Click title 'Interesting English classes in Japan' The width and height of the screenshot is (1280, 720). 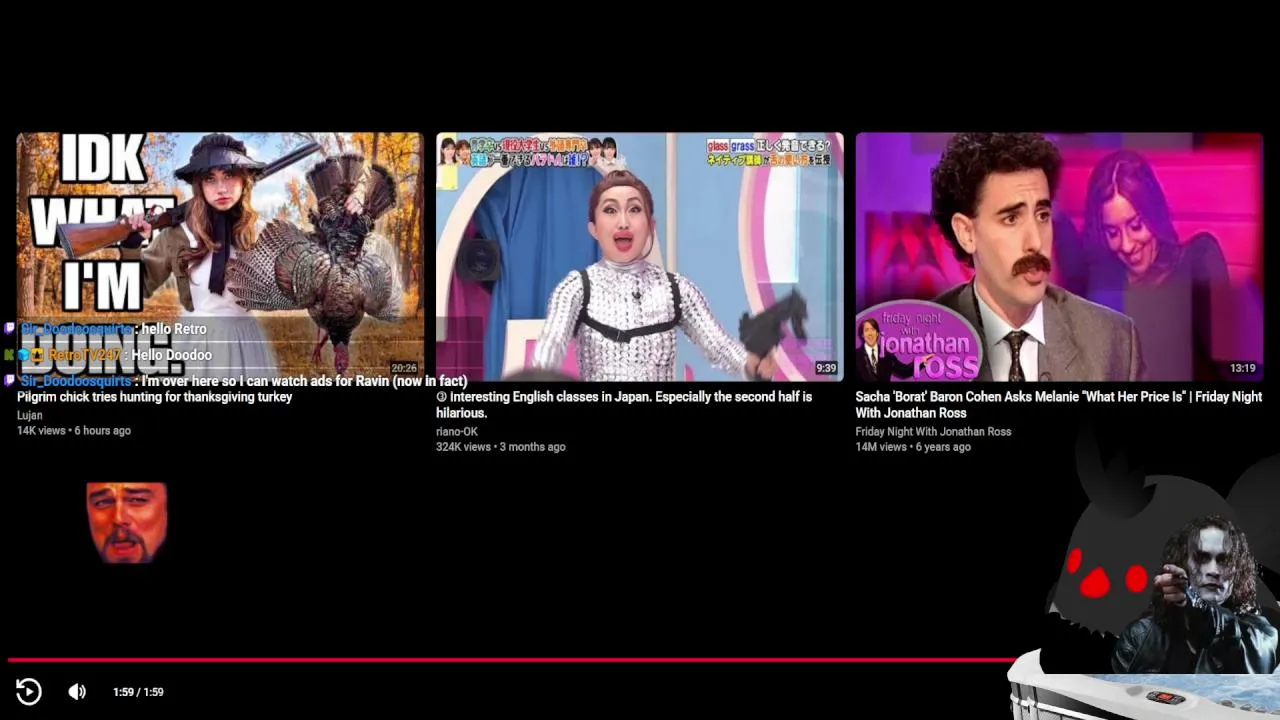click(x=624, y=405)
